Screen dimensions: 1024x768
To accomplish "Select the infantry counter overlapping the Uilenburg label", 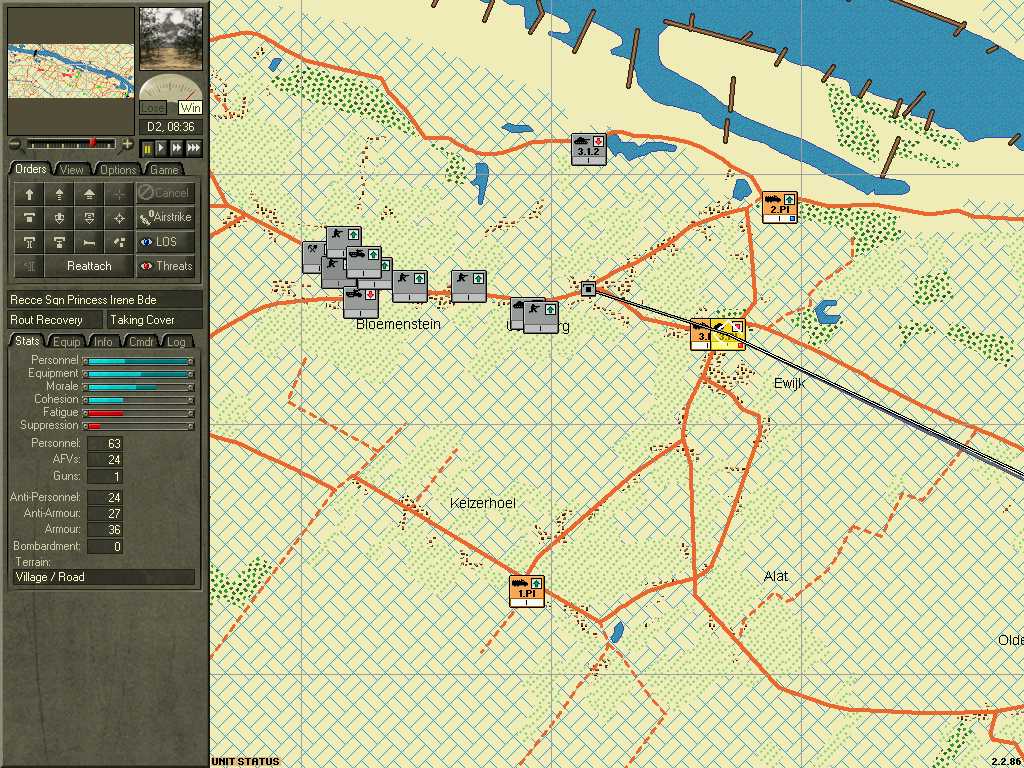I will pyautogui.click(x=541, y=317).
